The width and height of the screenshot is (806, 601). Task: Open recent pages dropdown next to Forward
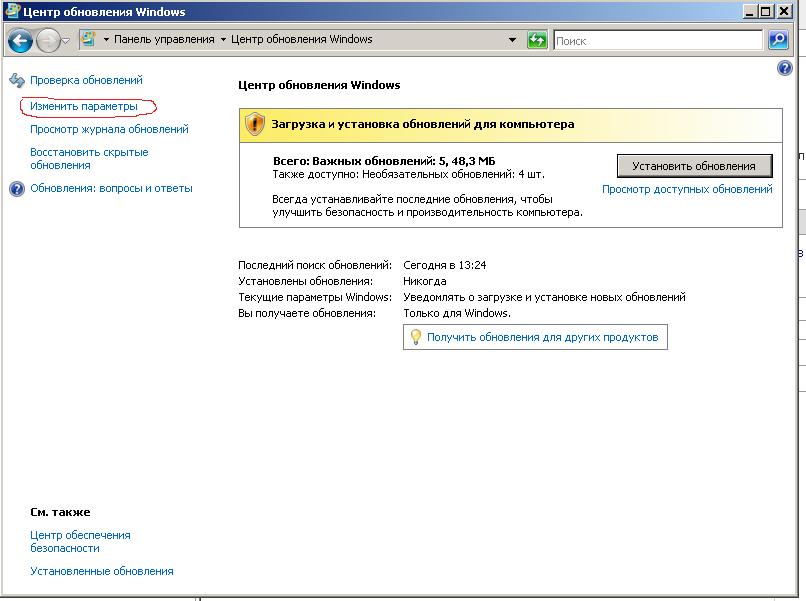(65, 41)
